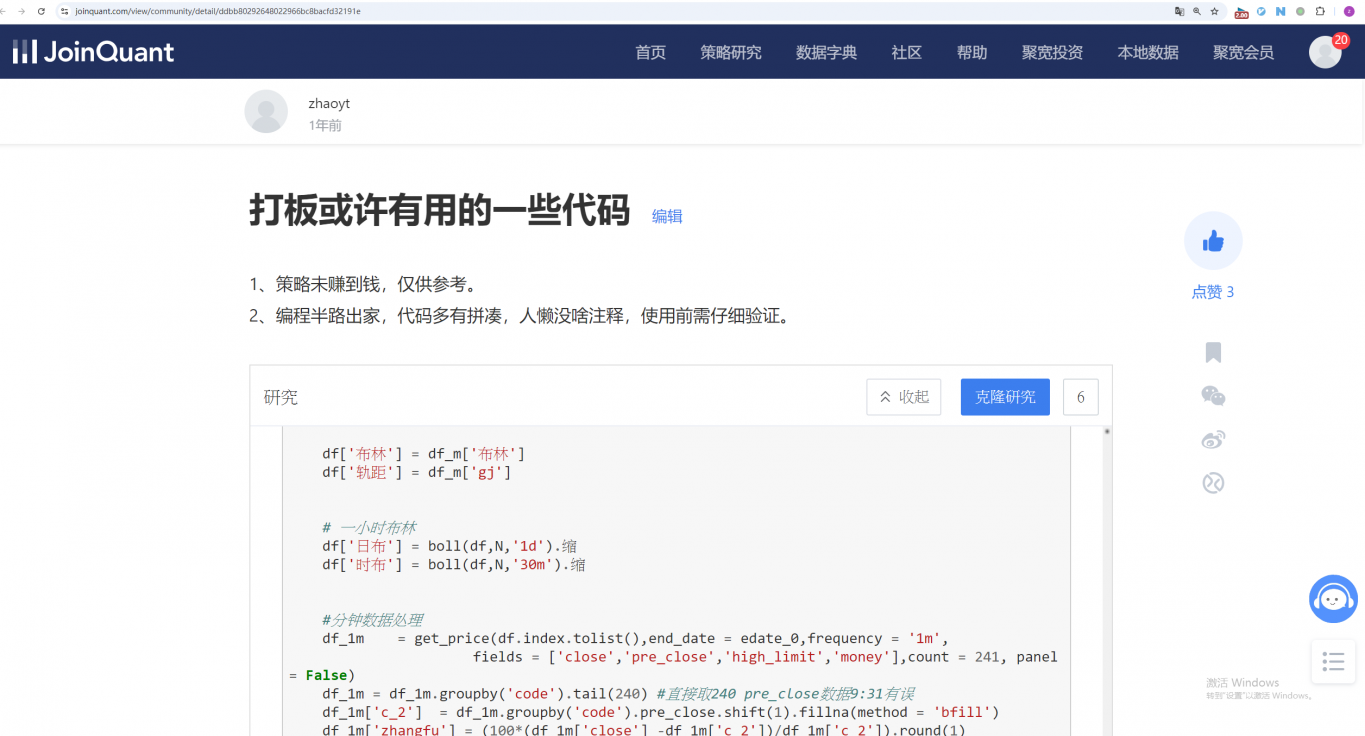Click the code comment #分钟数据处理

coord(372,620)
